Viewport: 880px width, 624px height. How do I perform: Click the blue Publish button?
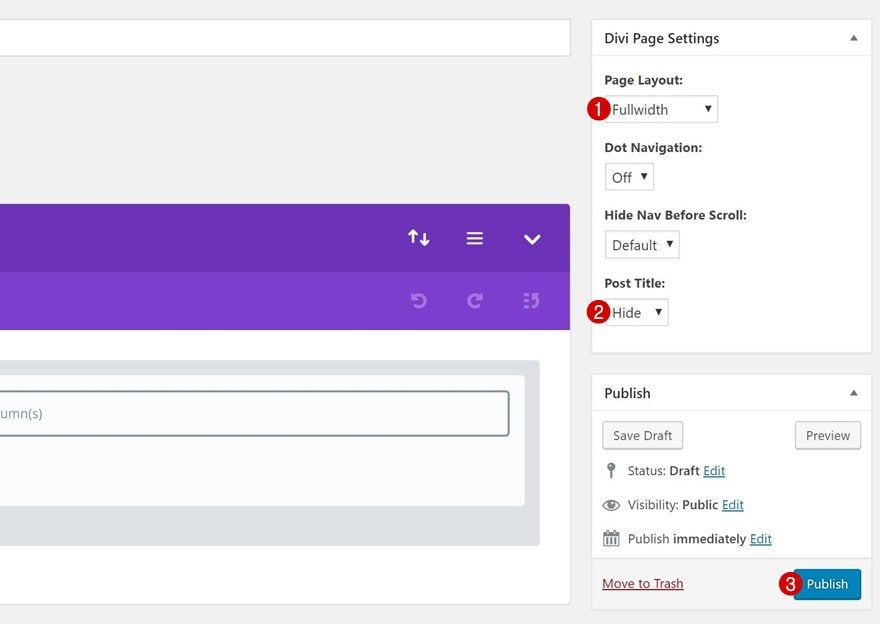tap(827, 584)
